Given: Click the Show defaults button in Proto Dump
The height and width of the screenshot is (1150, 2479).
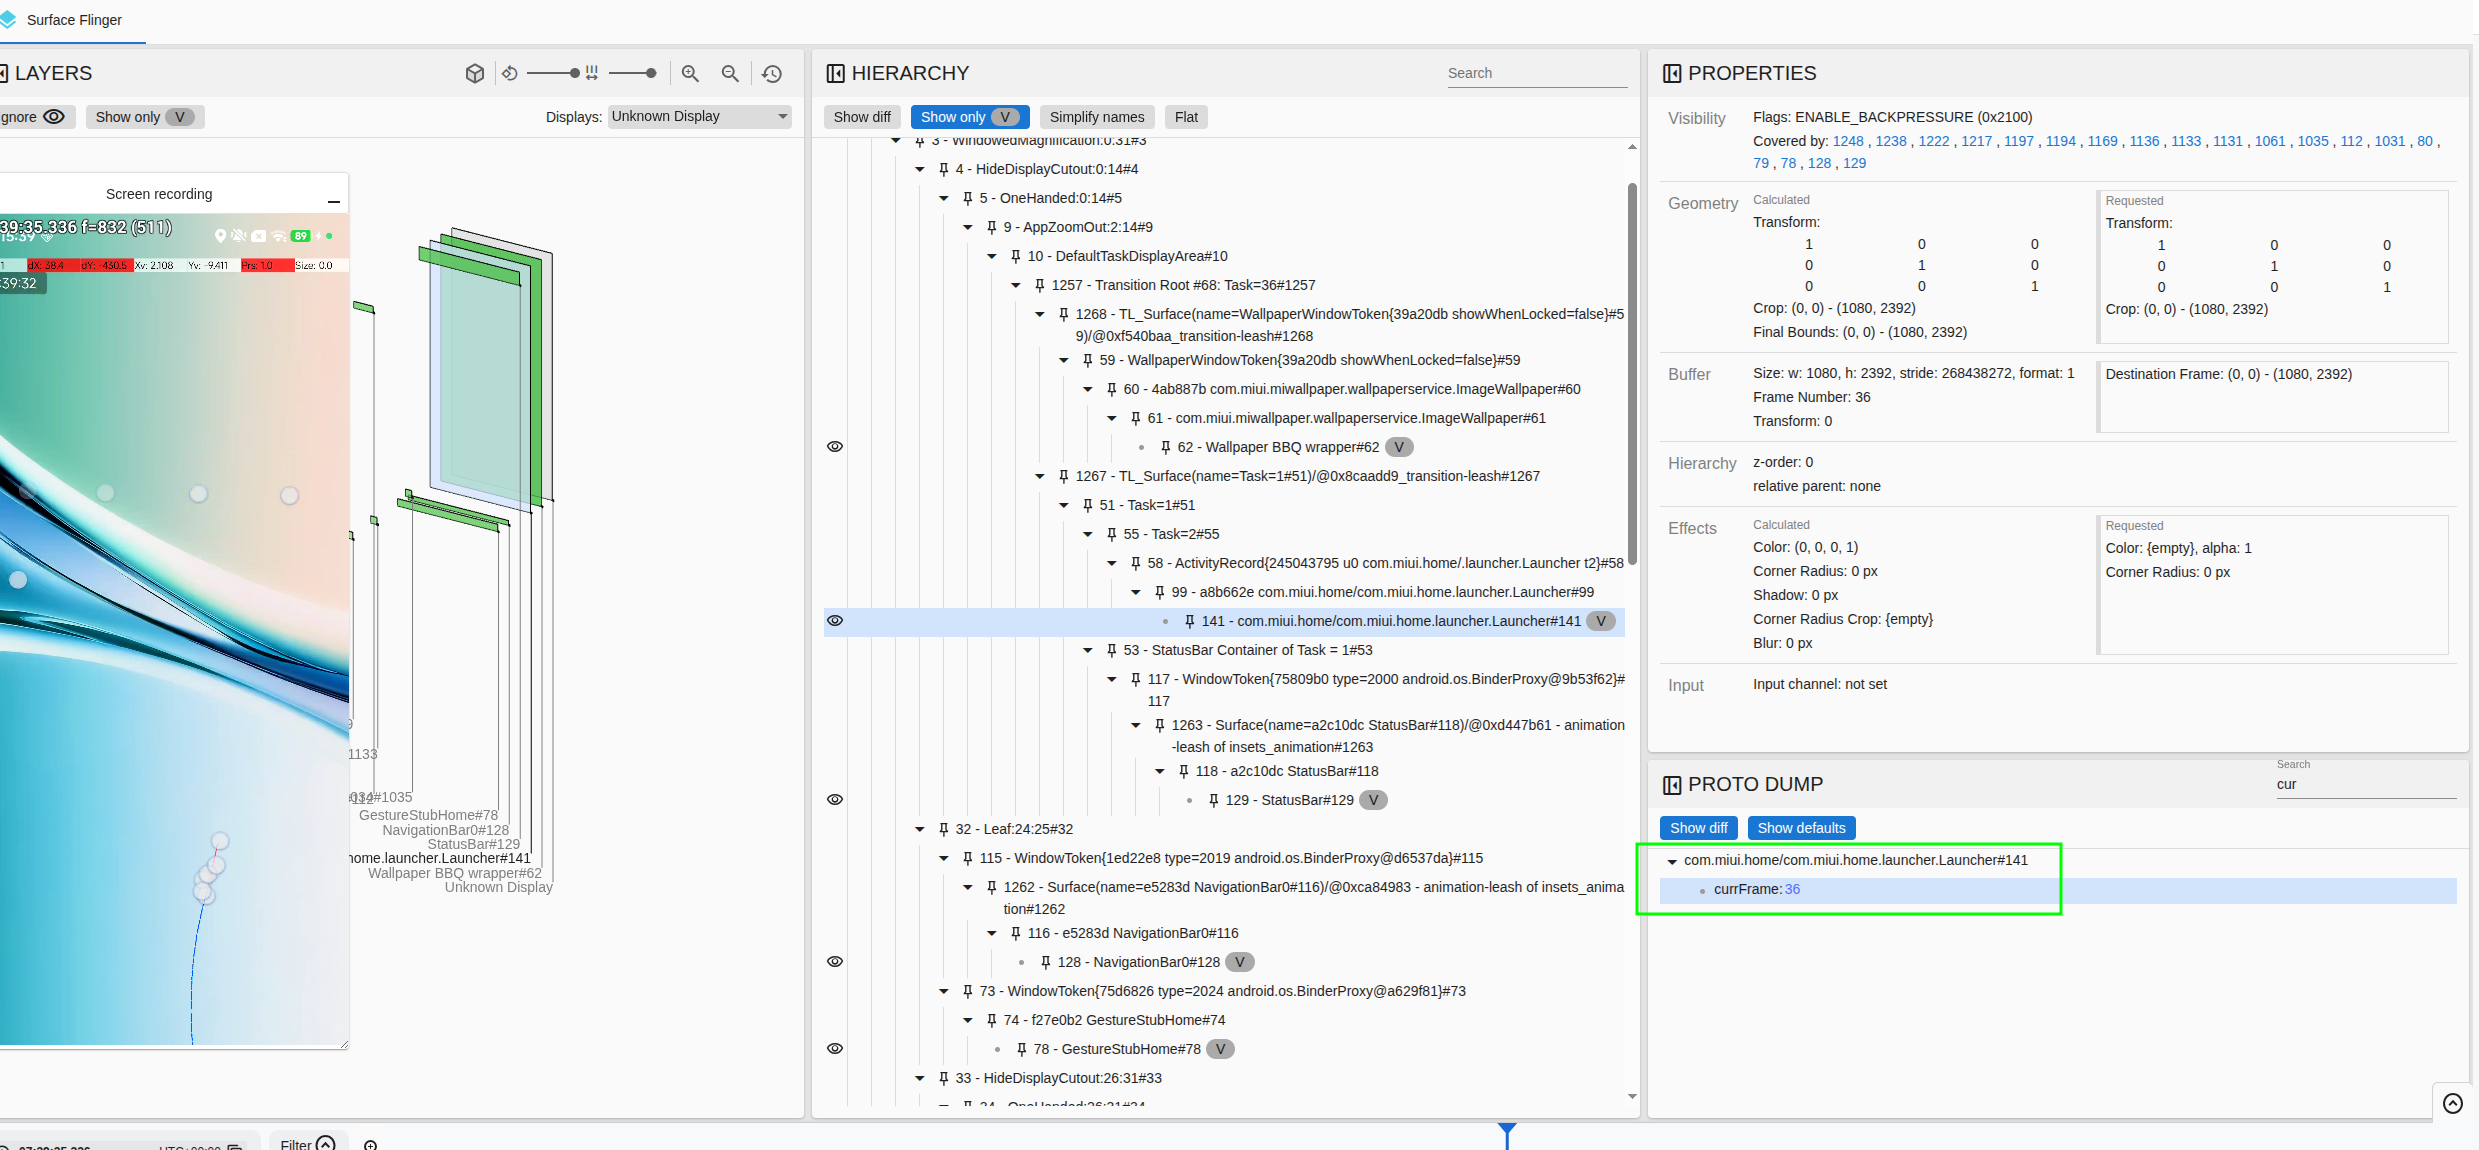Looking at the screenshot, I should pyautogui.click(x=1801, y=828).
